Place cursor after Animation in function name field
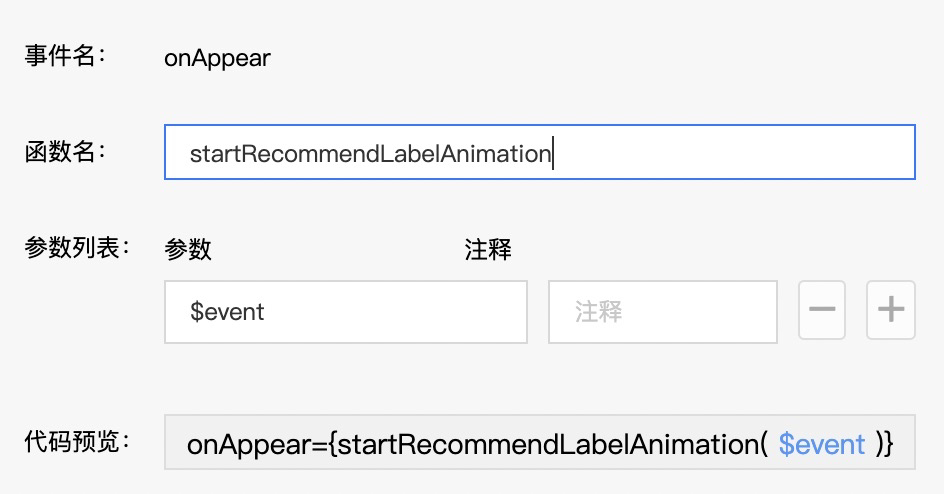This screenshot has width=944, height=494. click(553, 153)
